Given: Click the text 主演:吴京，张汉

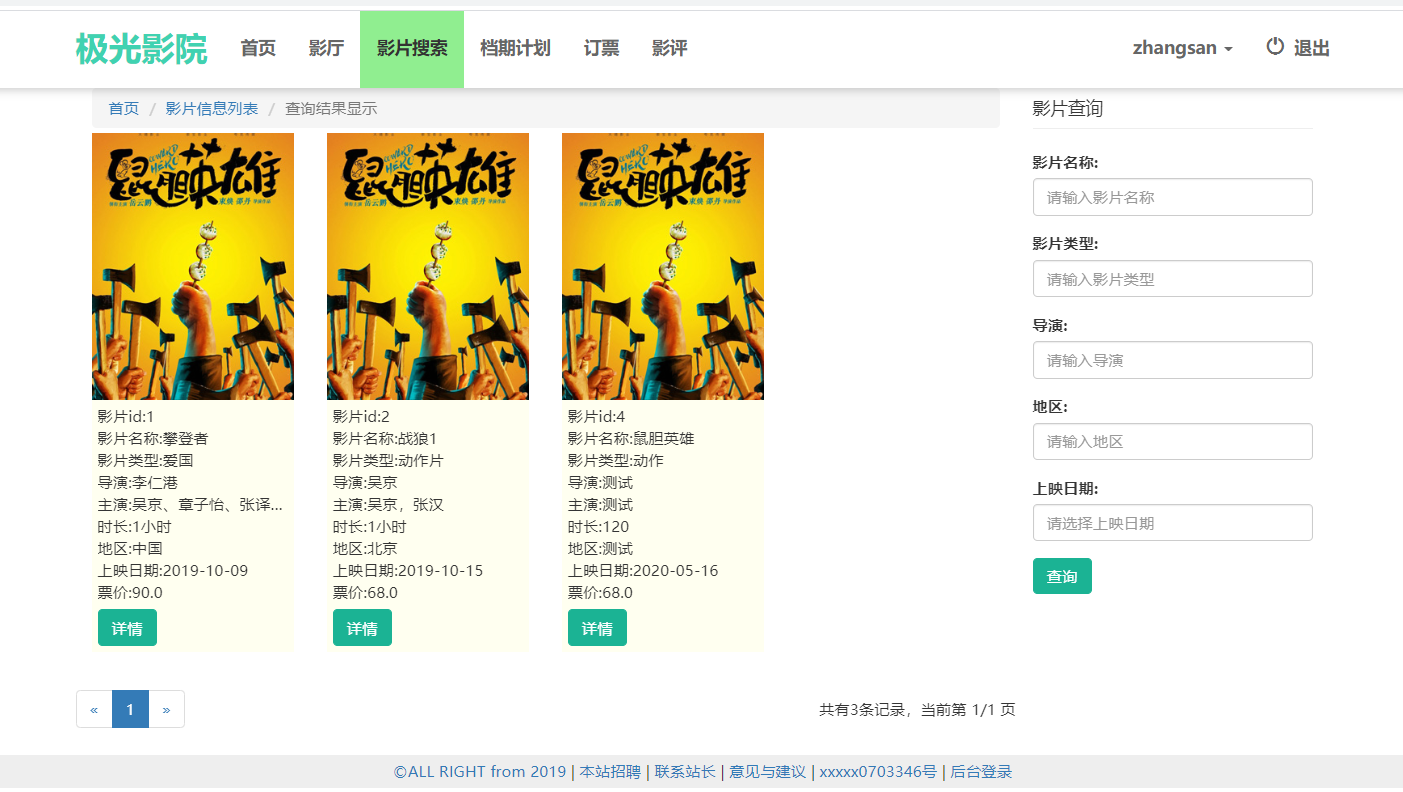Looking at the screenshot, I should [x=388, y=504].
